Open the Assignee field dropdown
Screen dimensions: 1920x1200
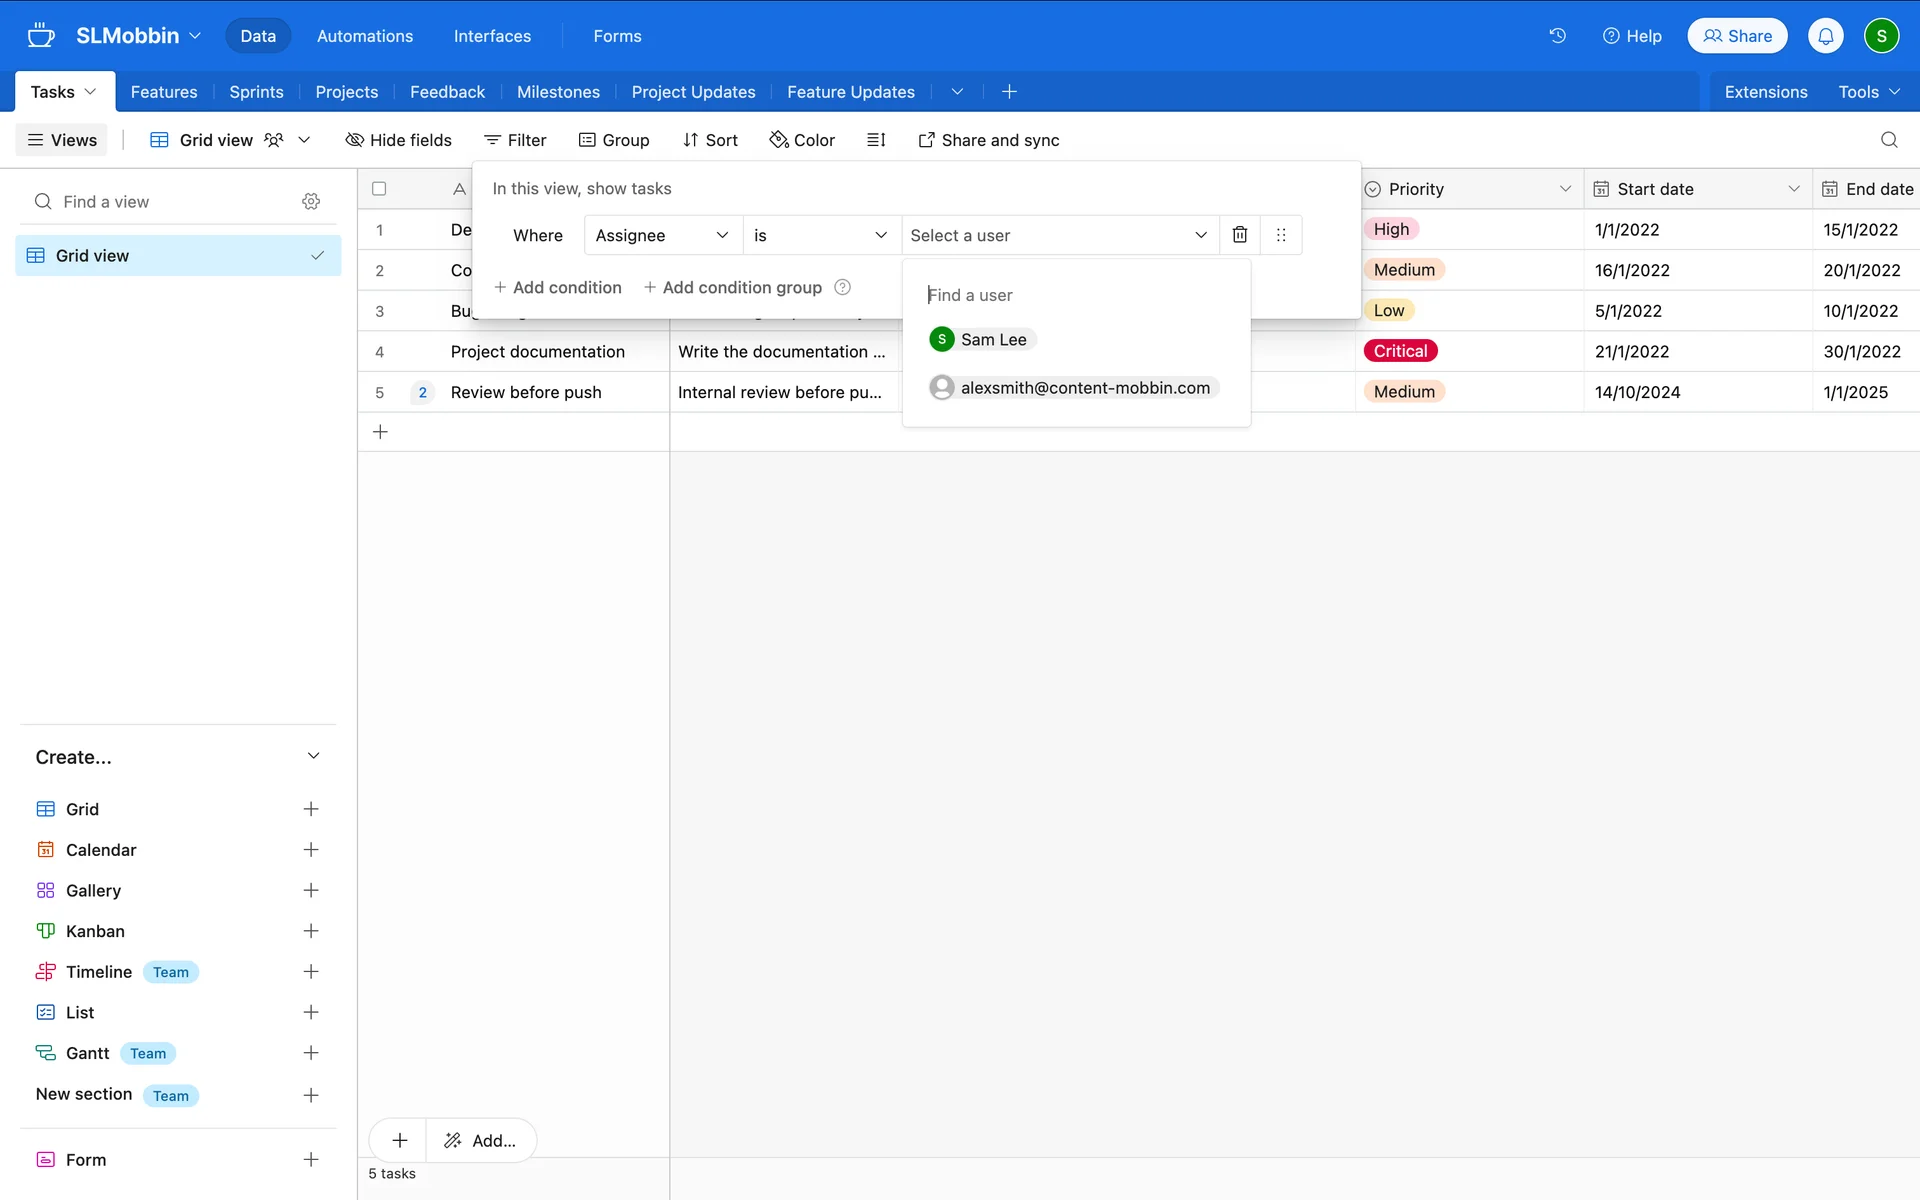(x=662, y=235)
